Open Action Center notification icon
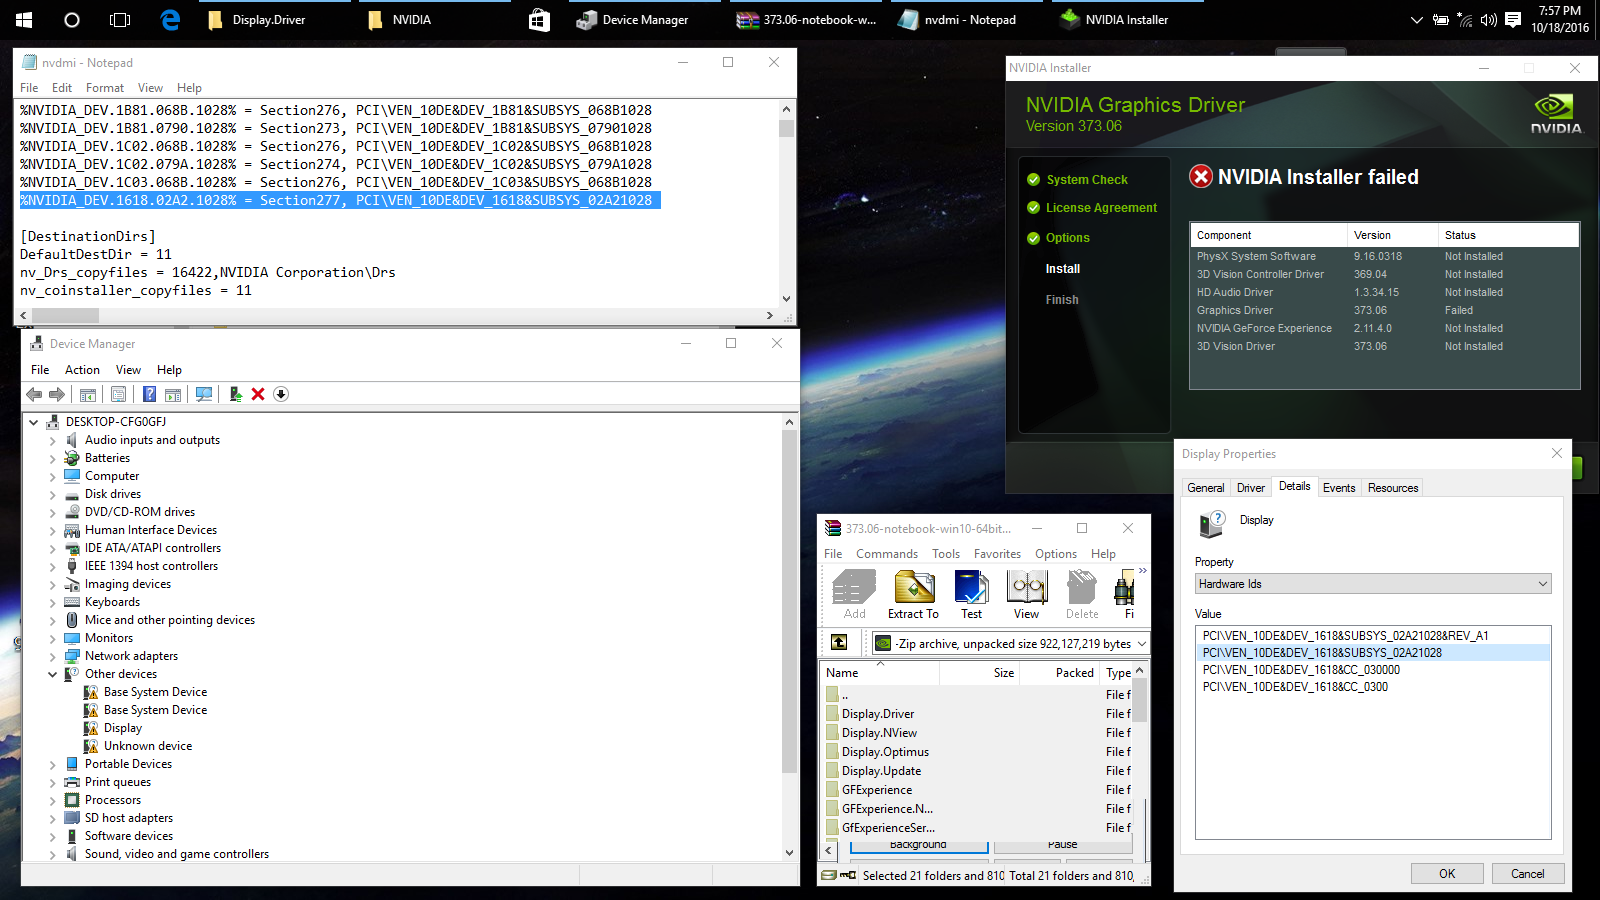 click(1513, 20)
